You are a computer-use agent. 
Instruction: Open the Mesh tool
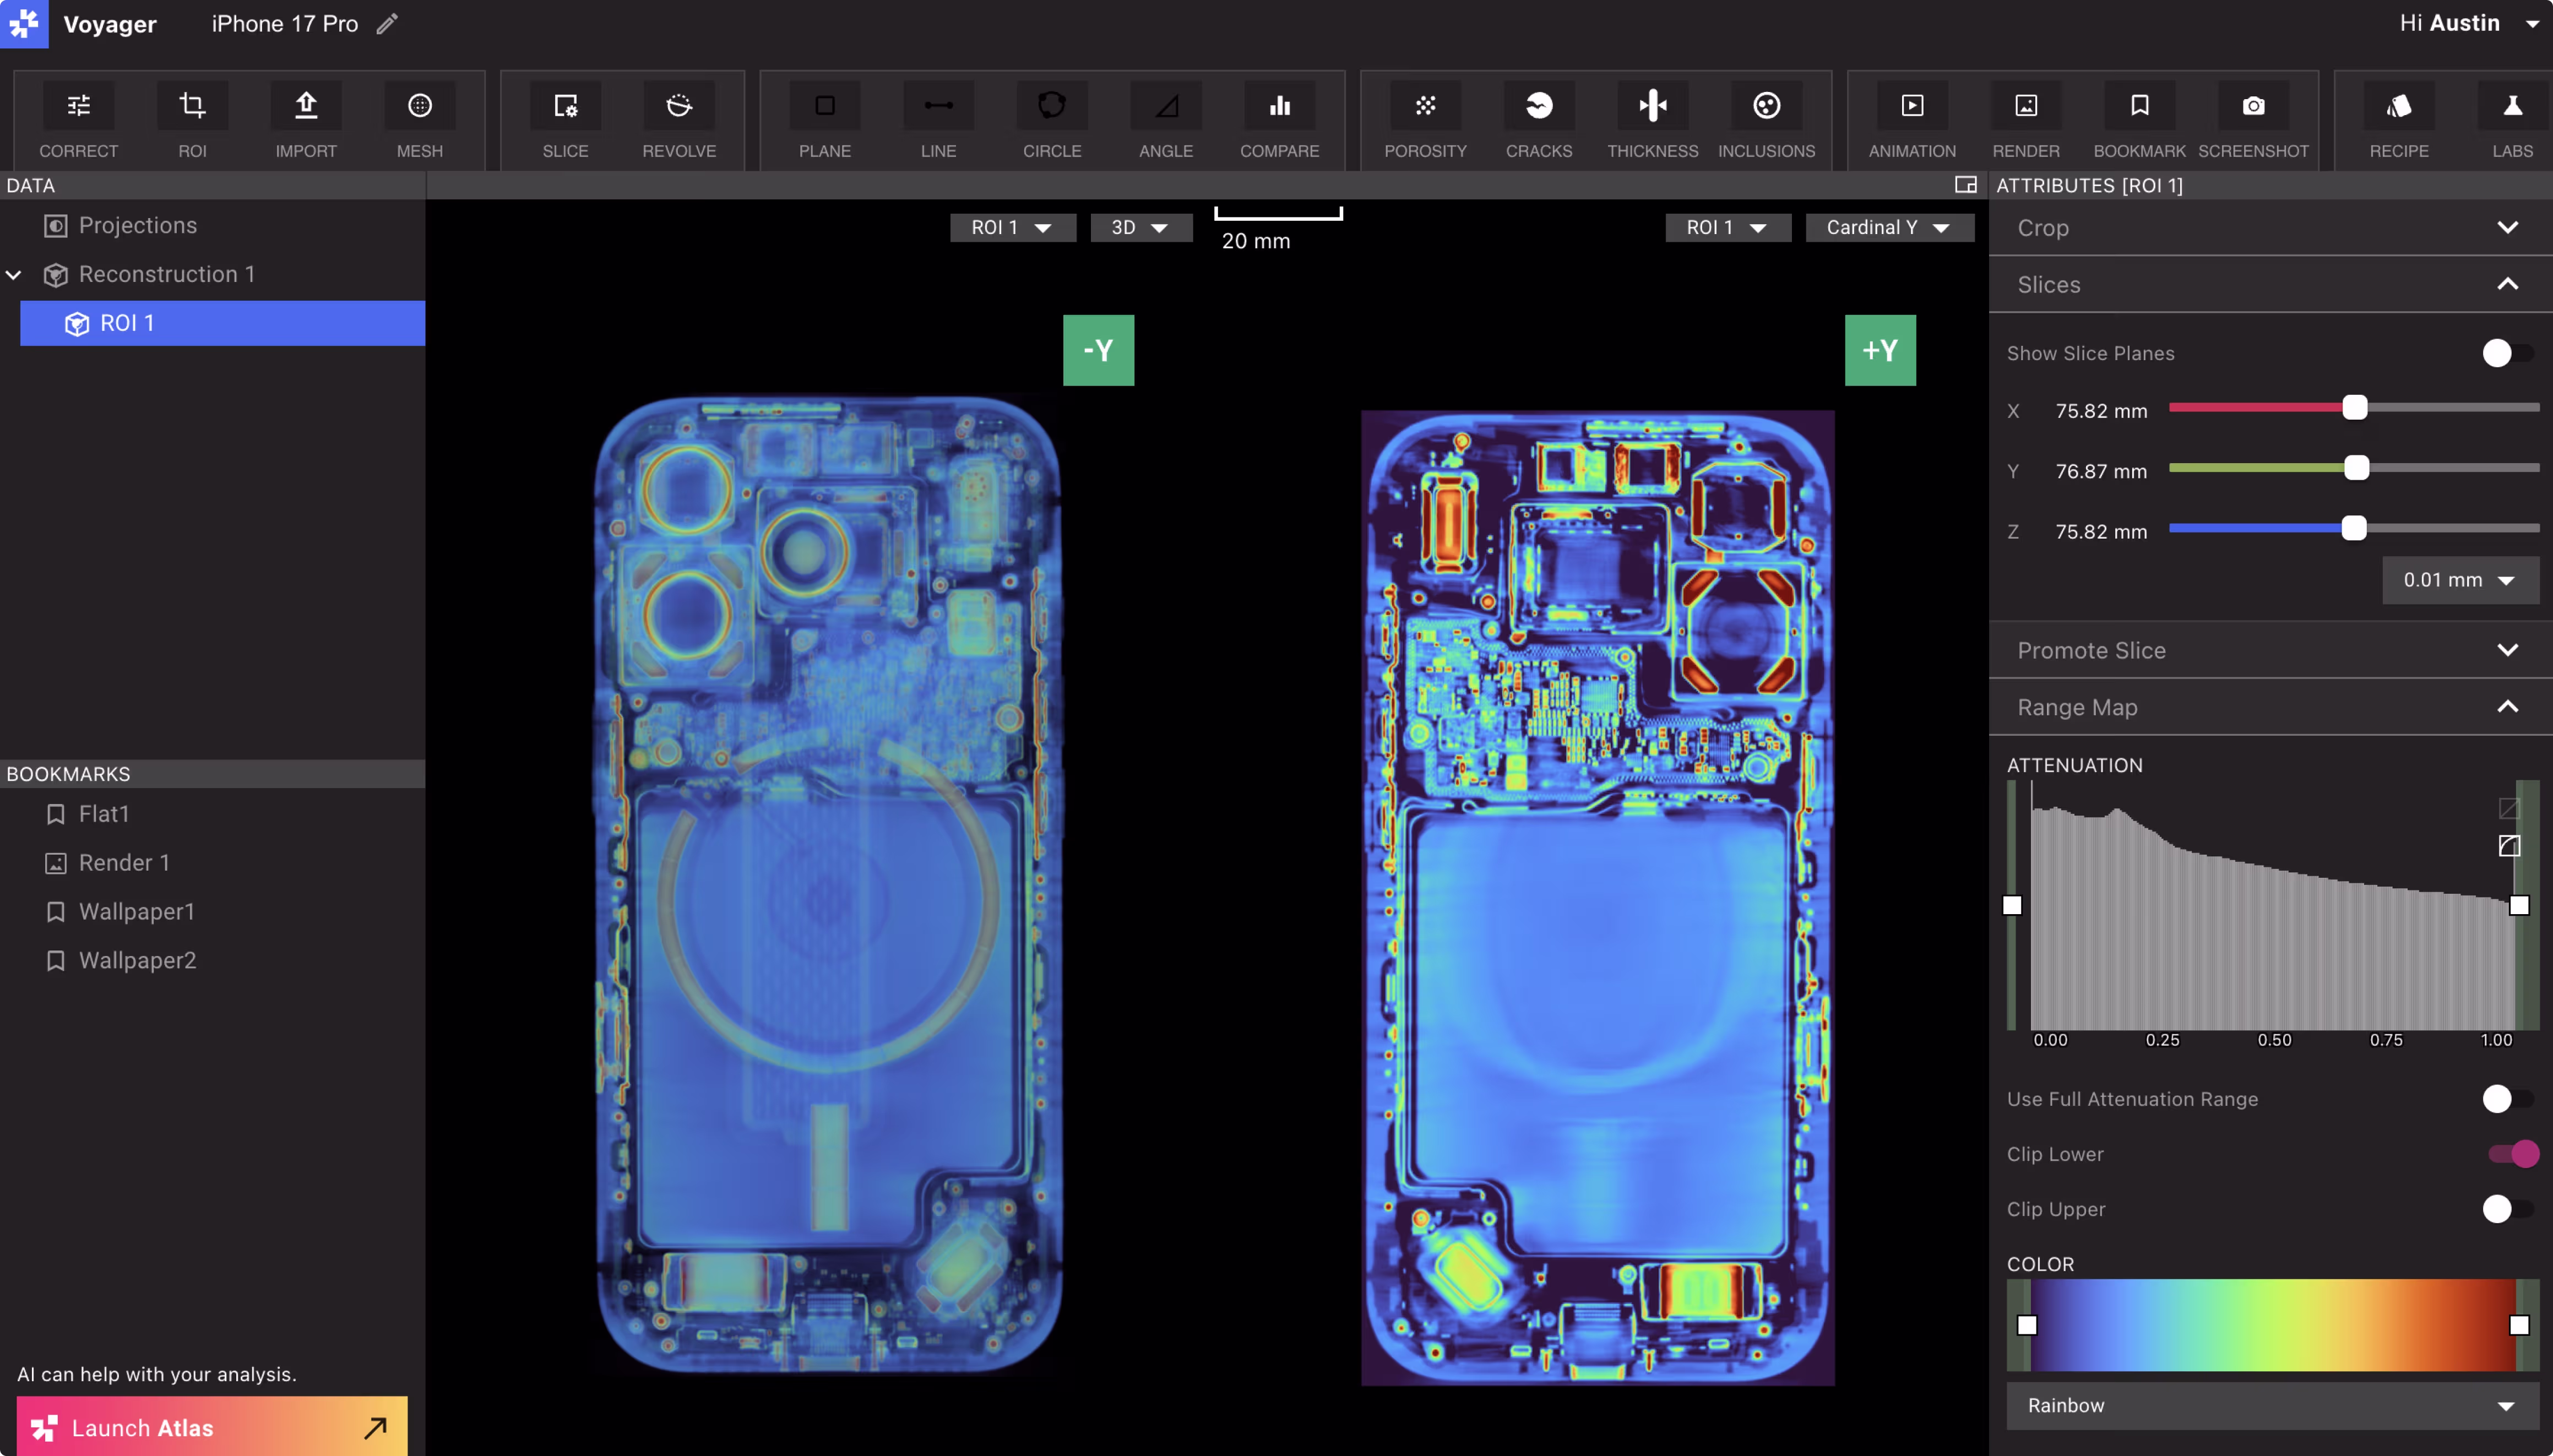419,106
